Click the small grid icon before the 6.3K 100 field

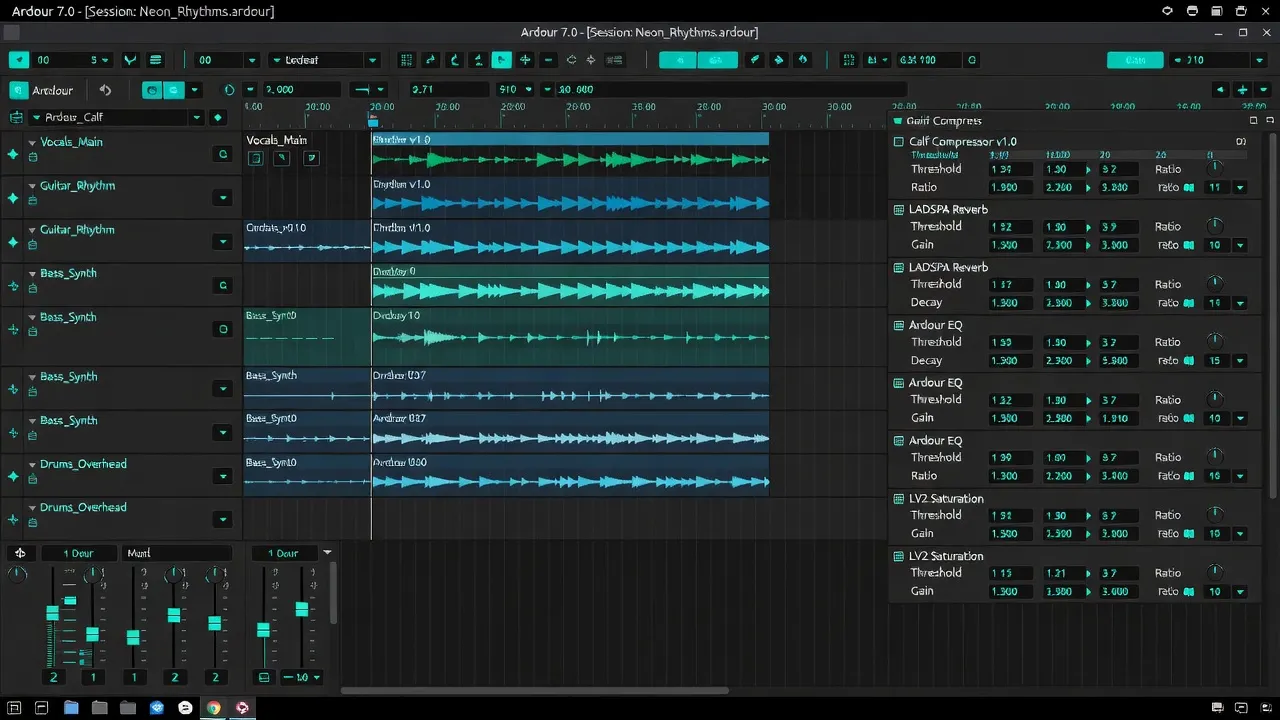tap(848, 60)
